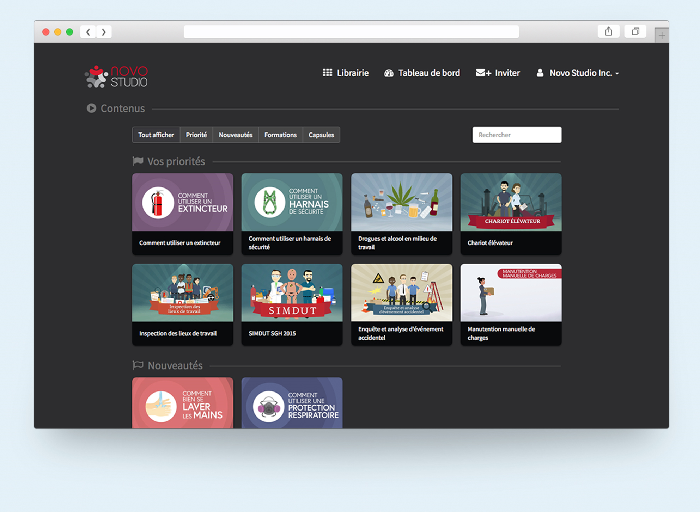Click the Nouveautés section heading
Image resolution: width=700 pixels, height=512 pixels.
pos(175,366)
